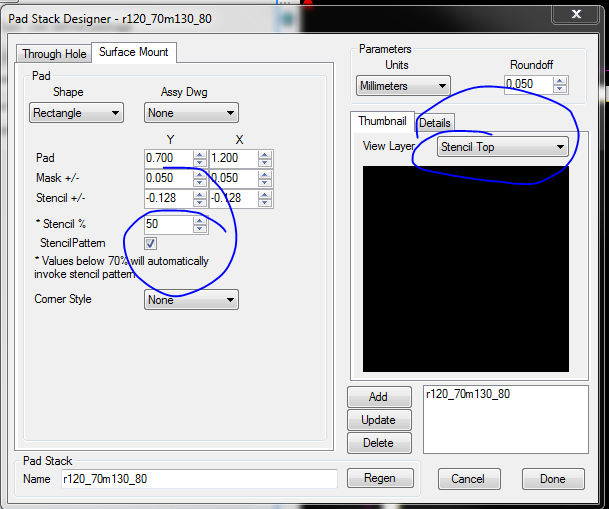Open the pad Shape dropdown showing Rectangle

(76, 113)
